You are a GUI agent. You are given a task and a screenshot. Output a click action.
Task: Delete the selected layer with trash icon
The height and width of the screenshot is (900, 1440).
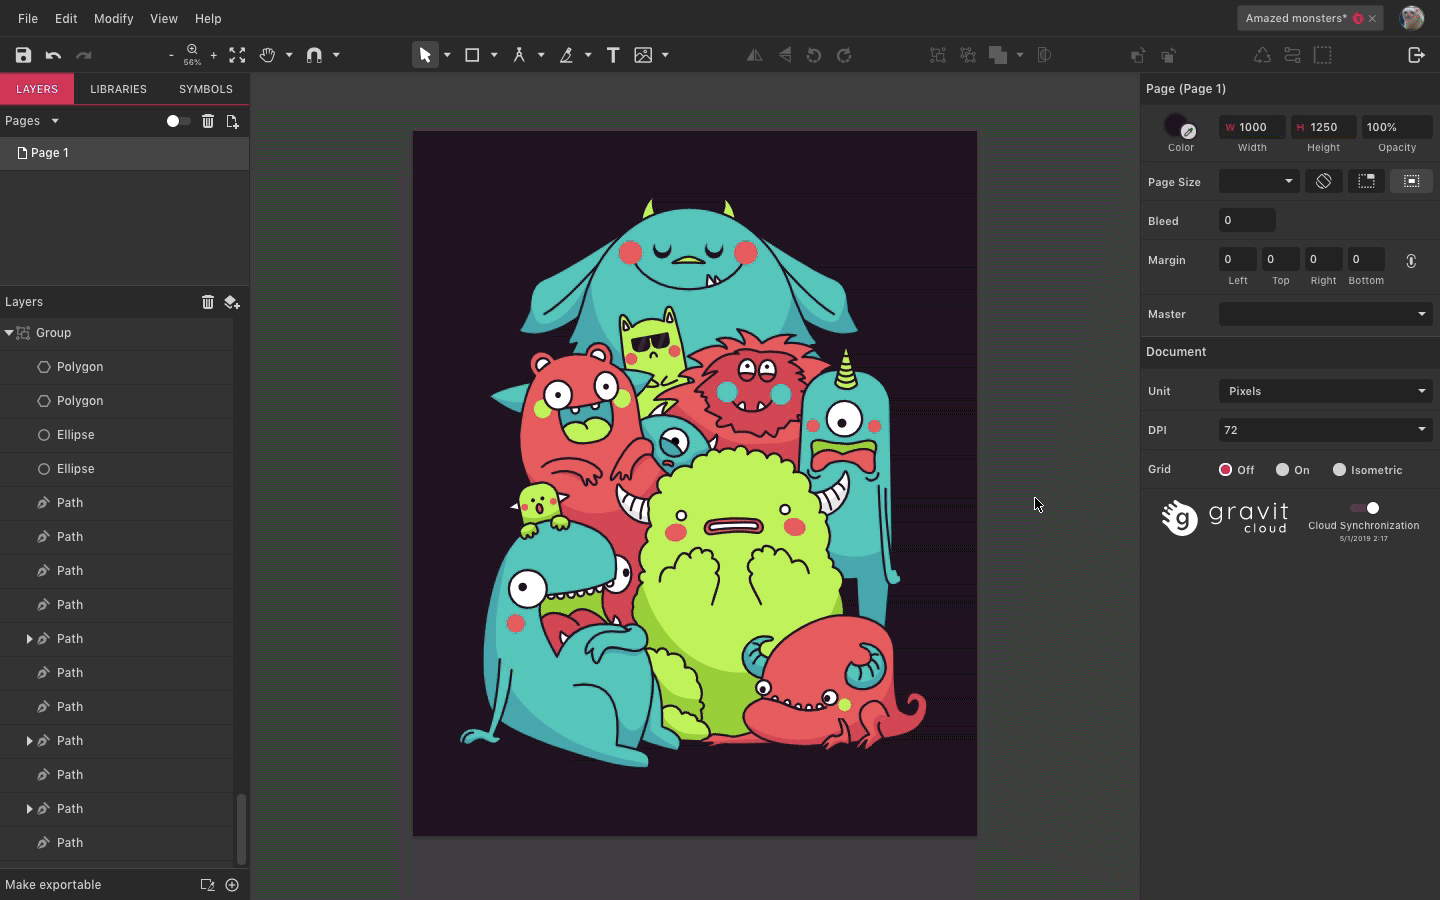coord(208,301)
